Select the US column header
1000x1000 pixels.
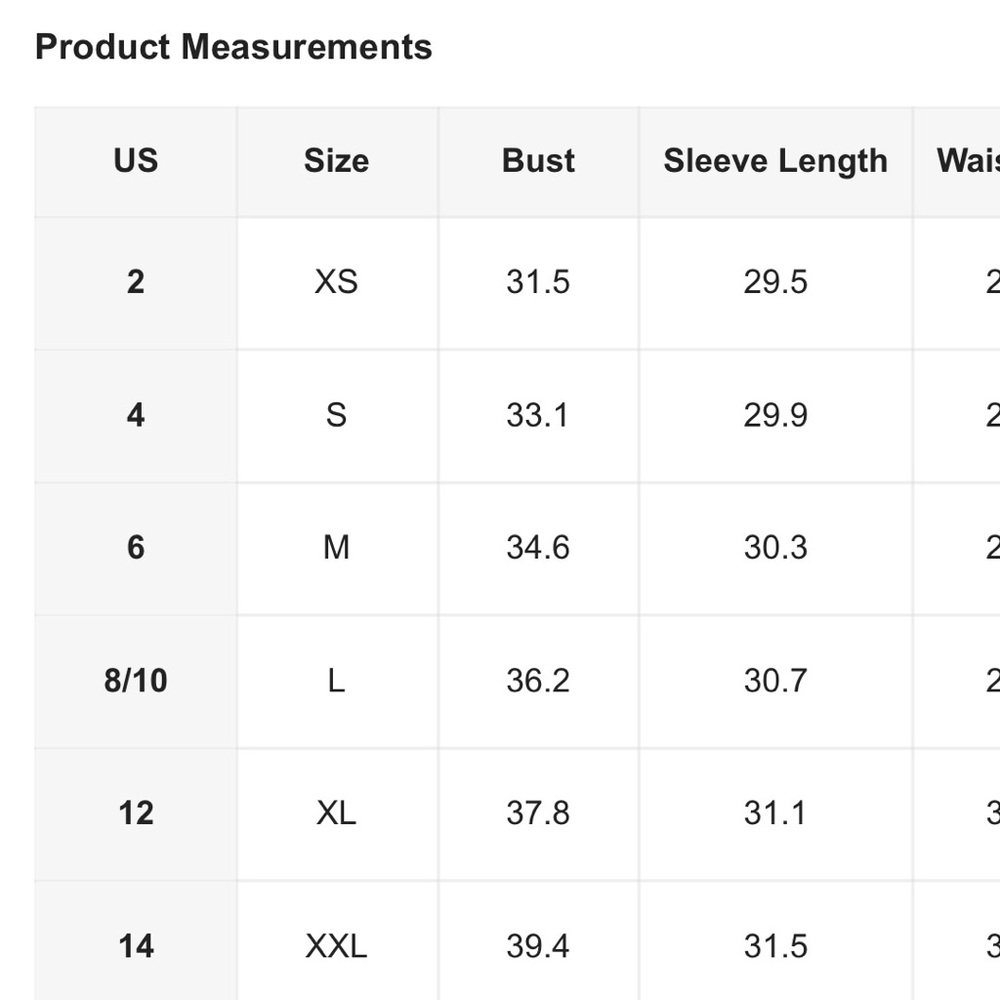point(136,161)
